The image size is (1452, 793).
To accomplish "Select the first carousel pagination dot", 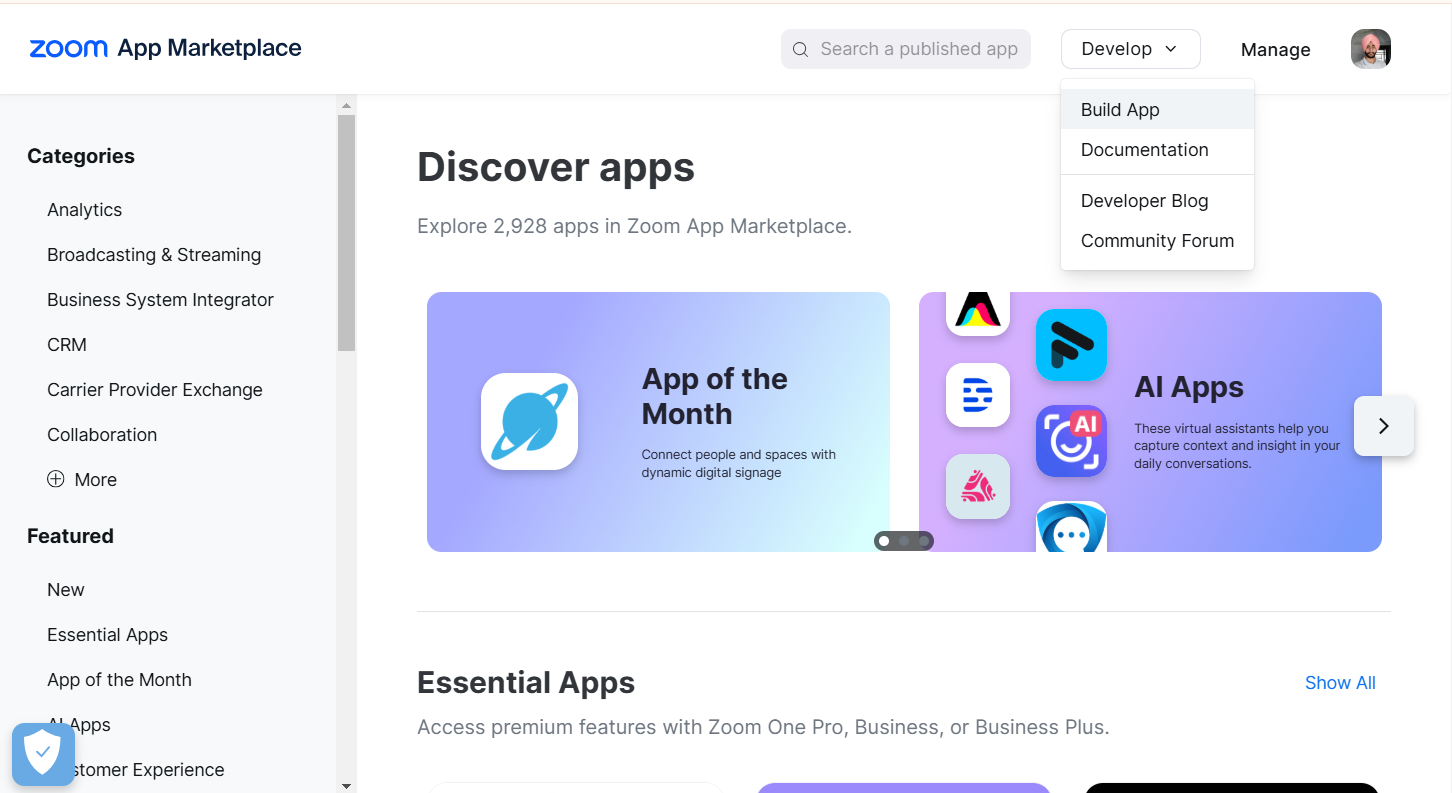I will click(884, 541).
